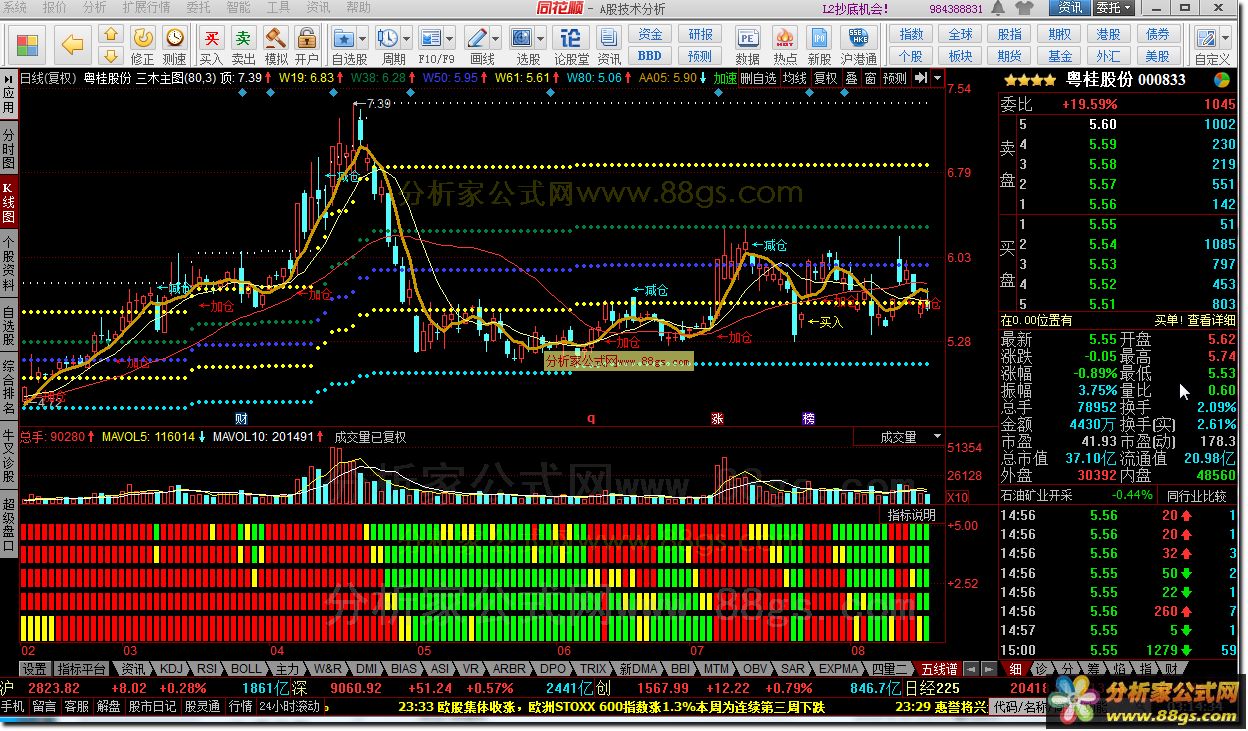
Task: Select the 筹 chip distribution tab
Action: (x=1094, y=669)
